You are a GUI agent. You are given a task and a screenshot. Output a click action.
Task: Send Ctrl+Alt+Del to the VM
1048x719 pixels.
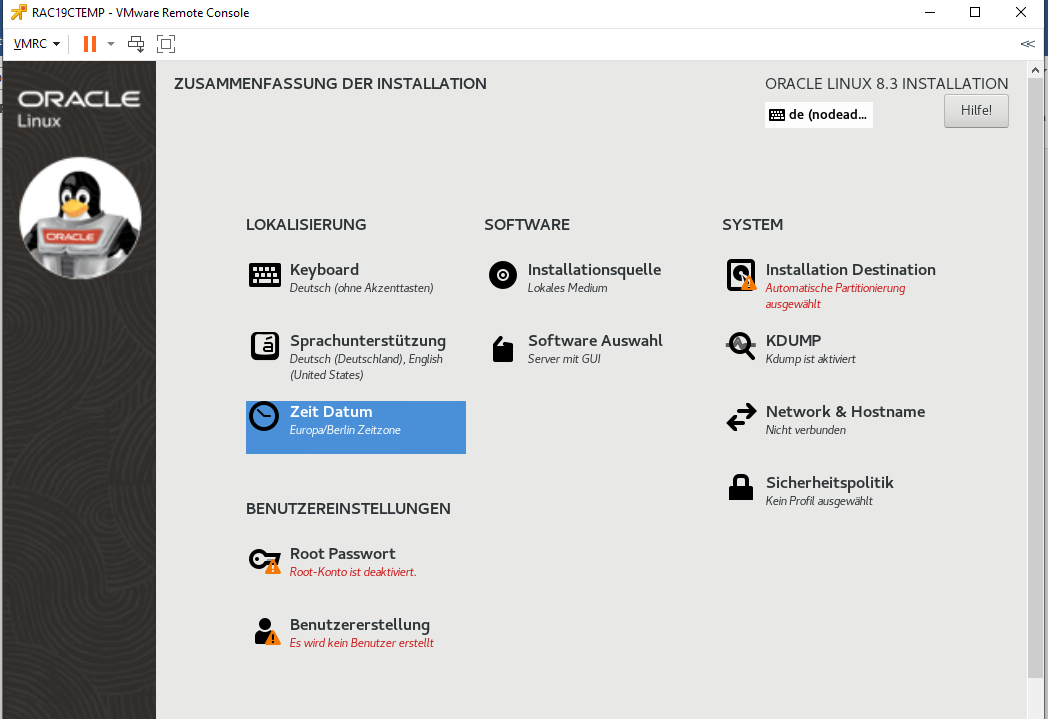[x=136, y=44]
